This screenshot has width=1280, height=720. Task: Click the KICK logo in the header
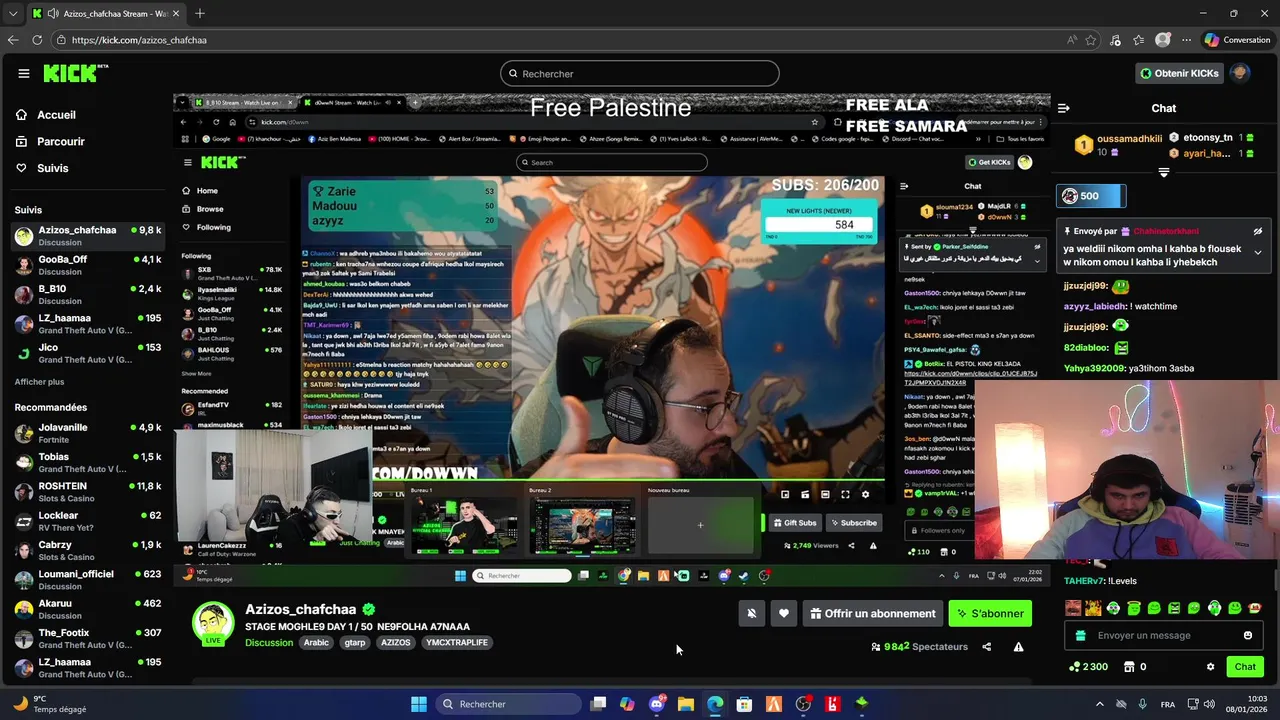(x=75, y=73)
